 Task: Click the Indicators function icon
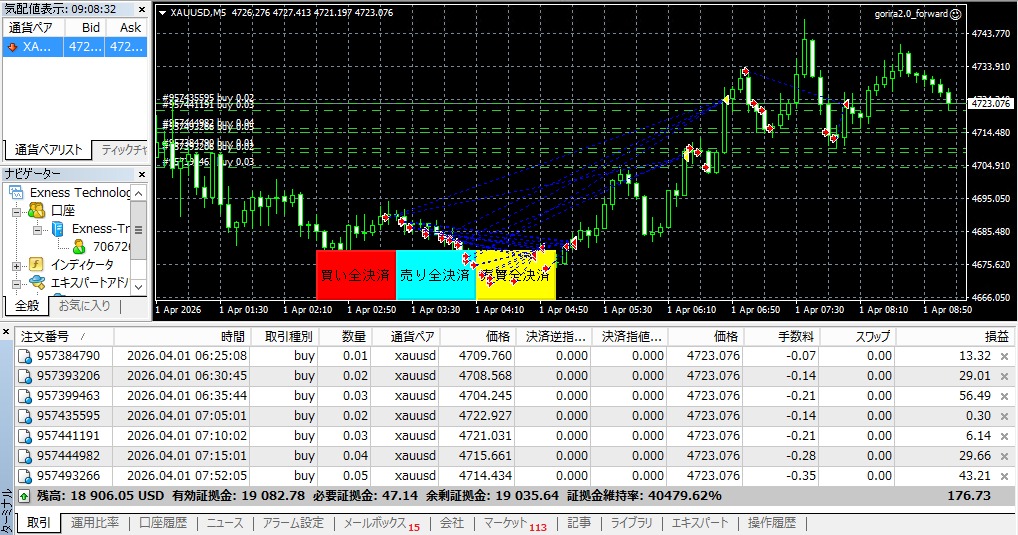click(36, 264)
